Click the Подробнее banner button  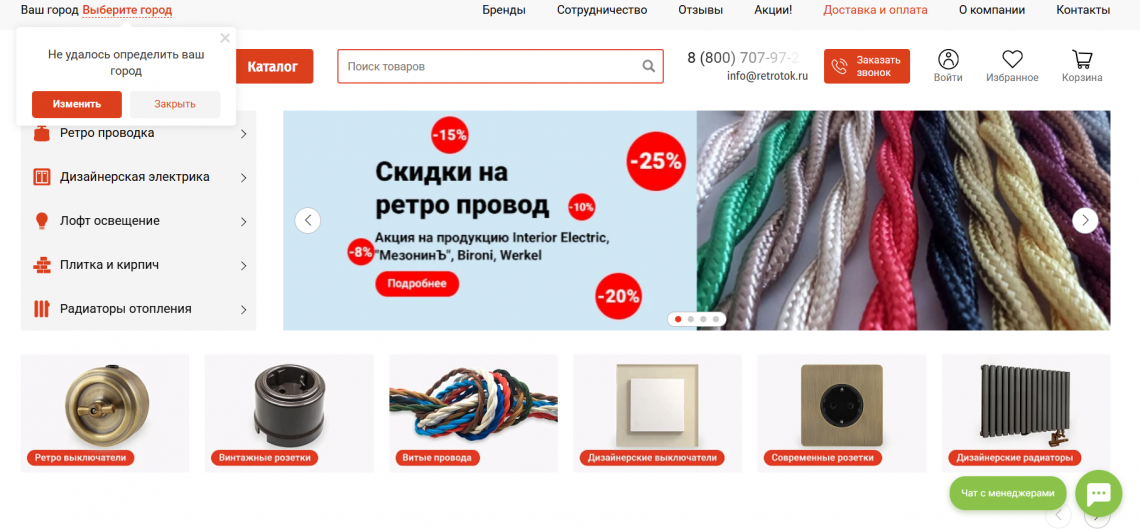pyautogui.click(x=417, y=283)
